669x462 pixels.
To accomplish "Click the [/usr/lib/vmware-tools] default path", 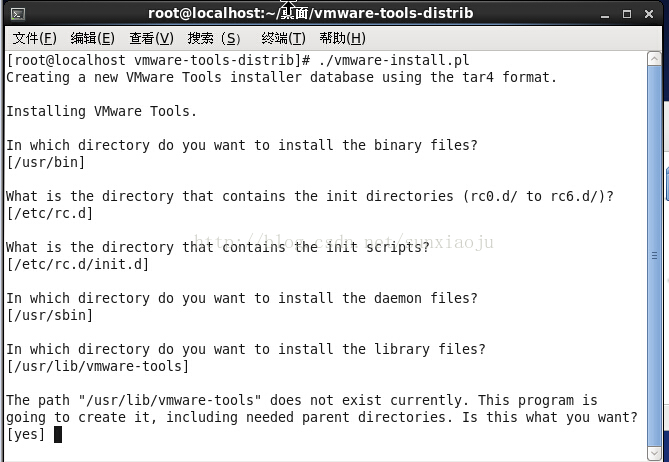I will [97, 366].
